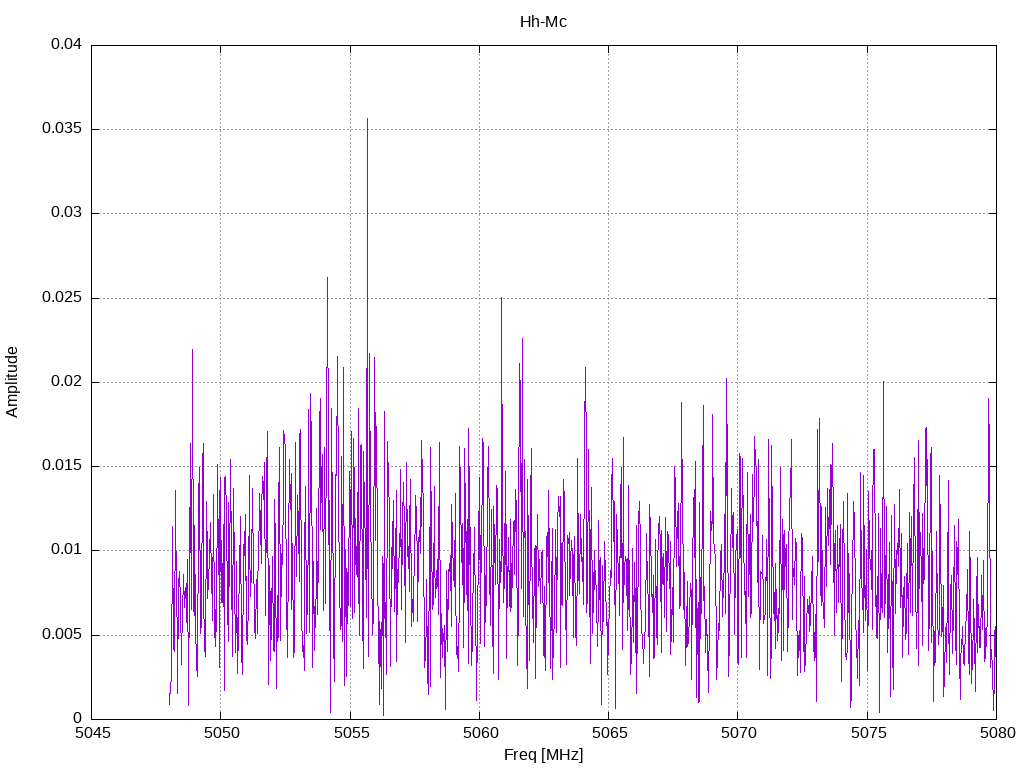The image size is (1024, 768).
Task: Click the 5045 x-axis tick label
Action: point(91,733)
